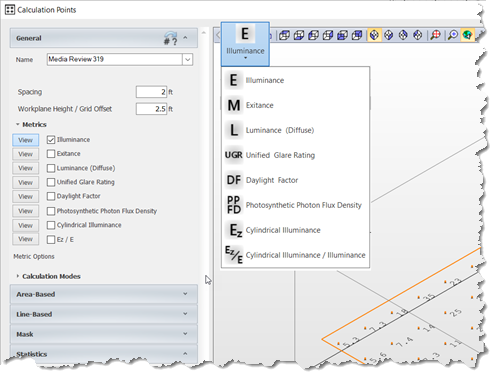
Task: Uncheck the Illuminance metric checkbox
Action: pos(51,140)
